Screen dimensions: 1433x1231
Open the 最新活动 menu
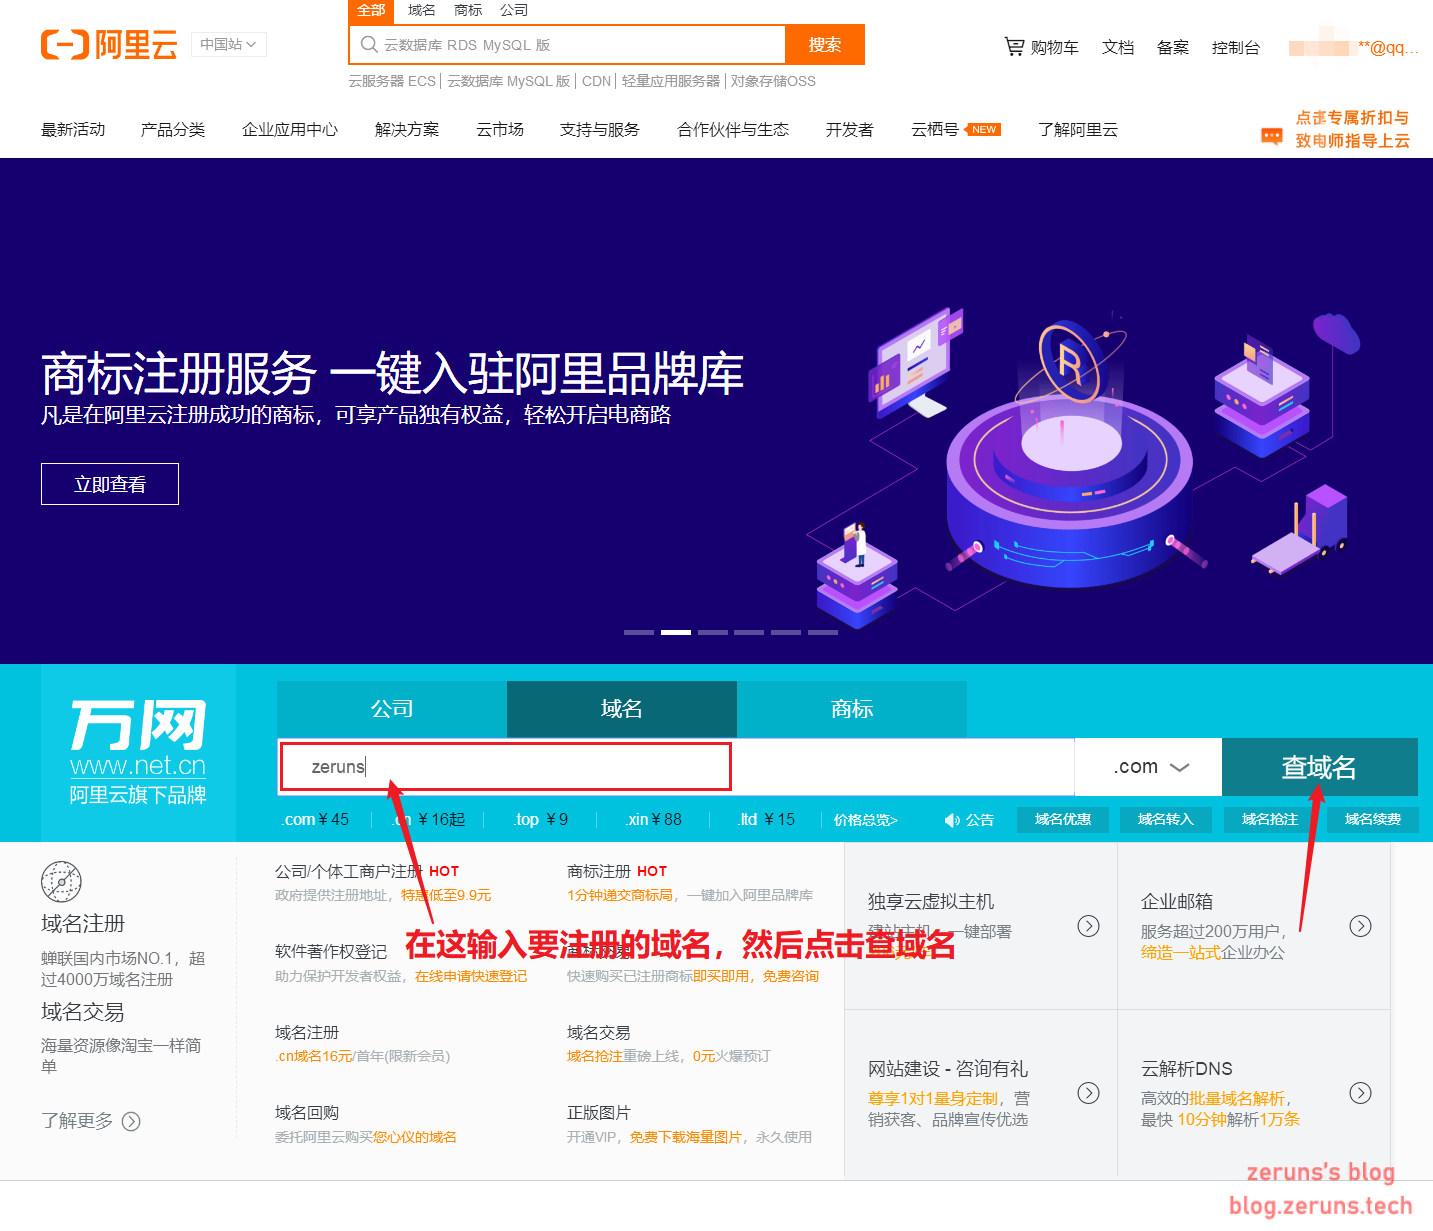coord(73,129)
